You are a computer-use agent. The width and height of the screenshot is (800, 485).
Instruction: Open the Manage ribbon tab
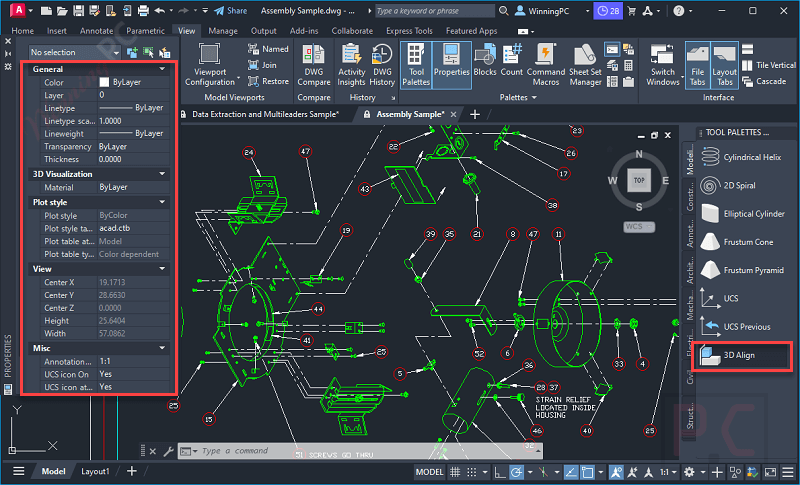pyautogui.click(x=223, y=31)
